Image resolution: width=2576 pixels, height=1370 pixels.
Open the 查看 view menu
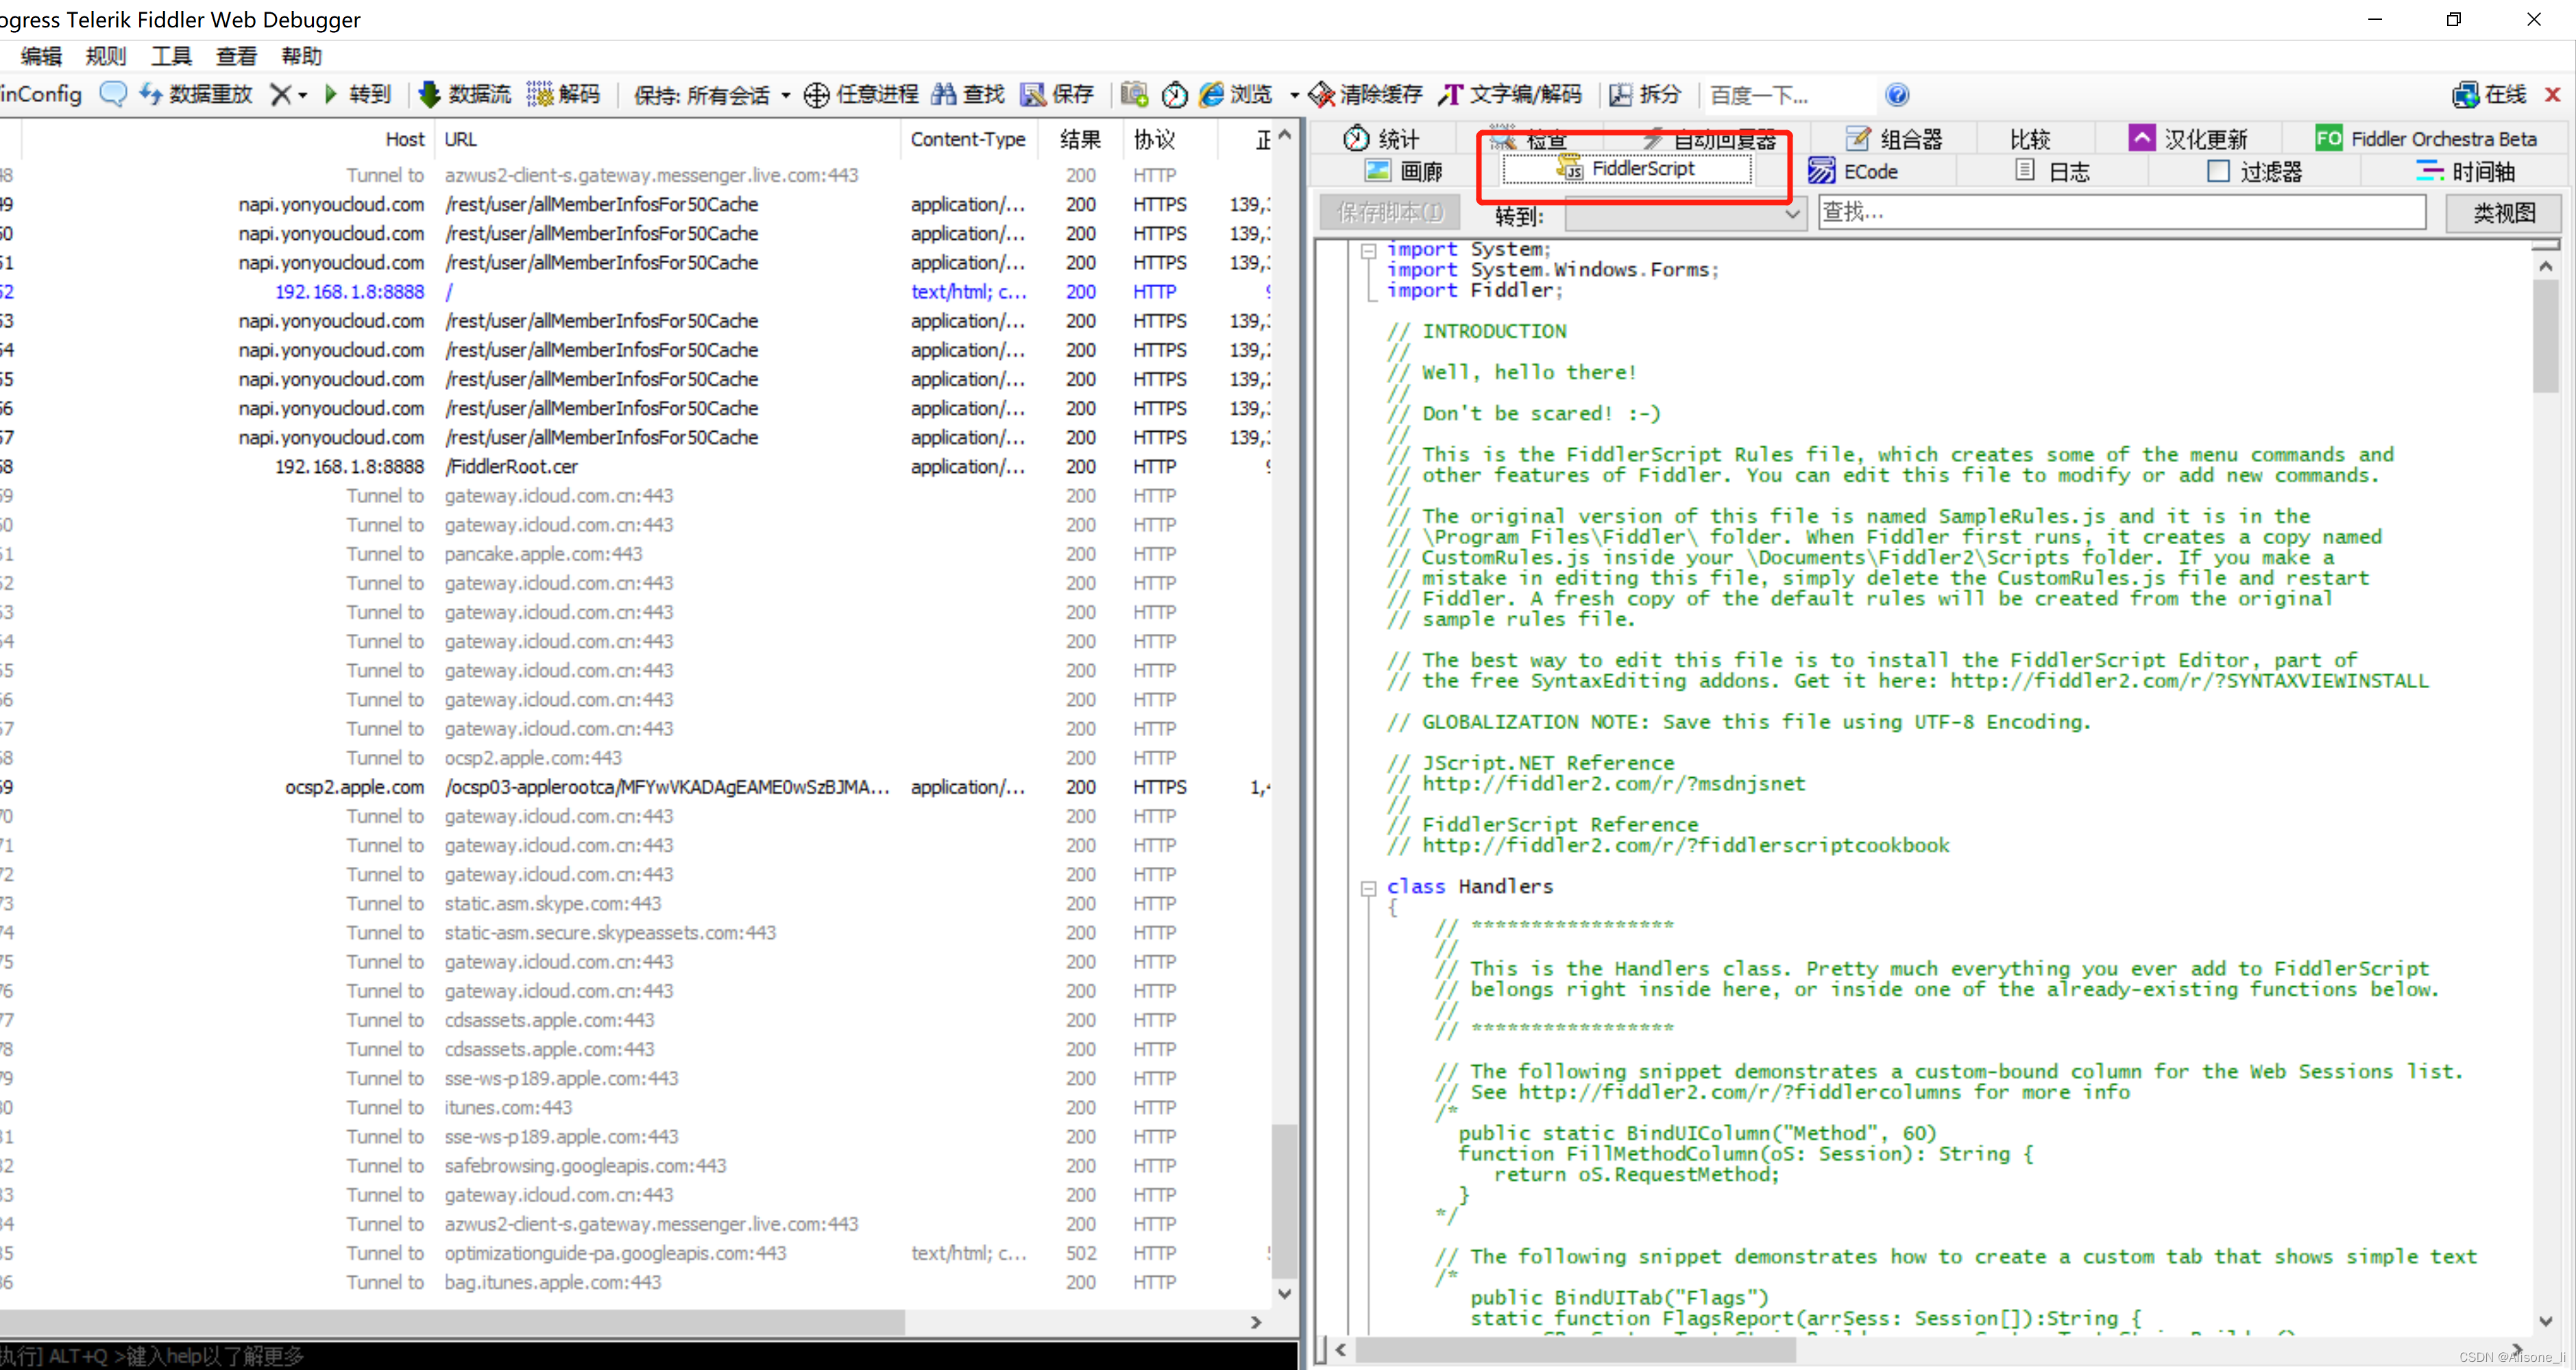pyautogui.click(x=236, y=56)
